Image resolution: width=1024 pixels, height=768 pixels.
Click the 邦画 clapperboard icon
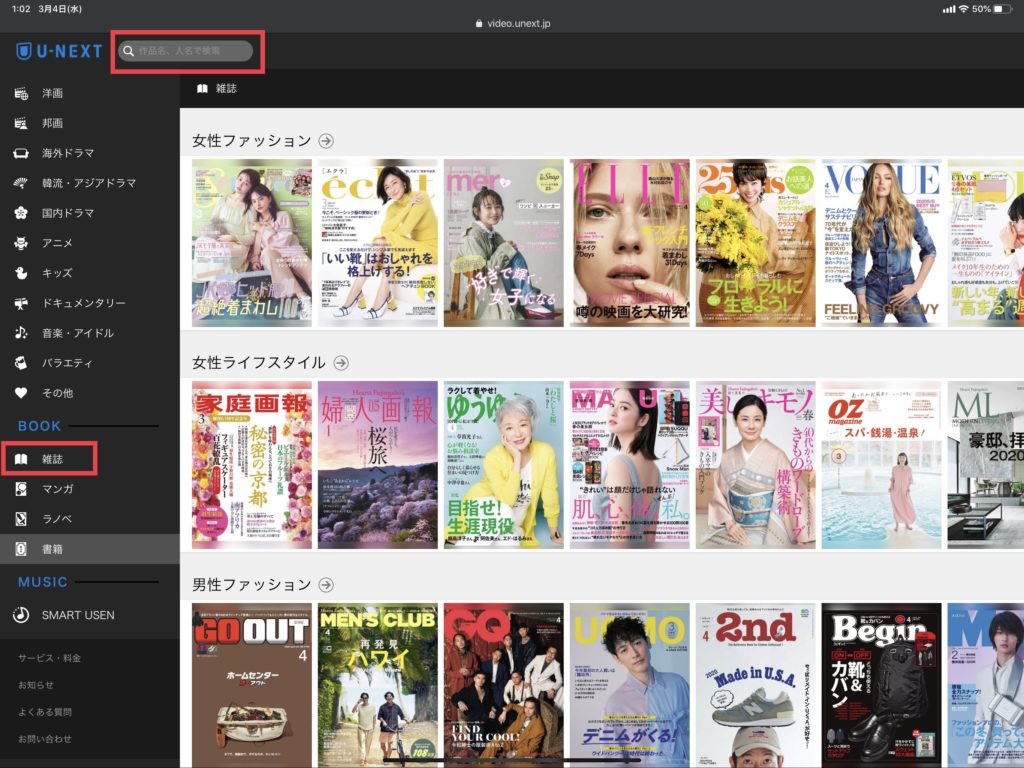pyautogui.click(x=21, y=123)
